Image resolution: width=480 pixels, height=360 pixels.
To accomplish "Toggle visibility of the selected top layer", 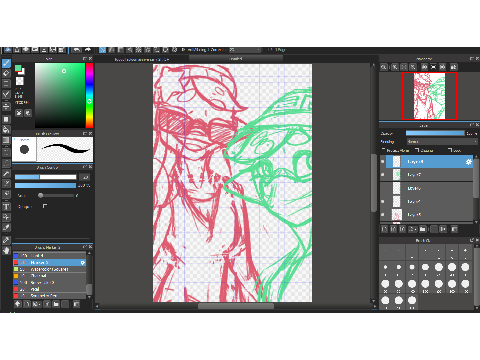I will coord(383,162).
